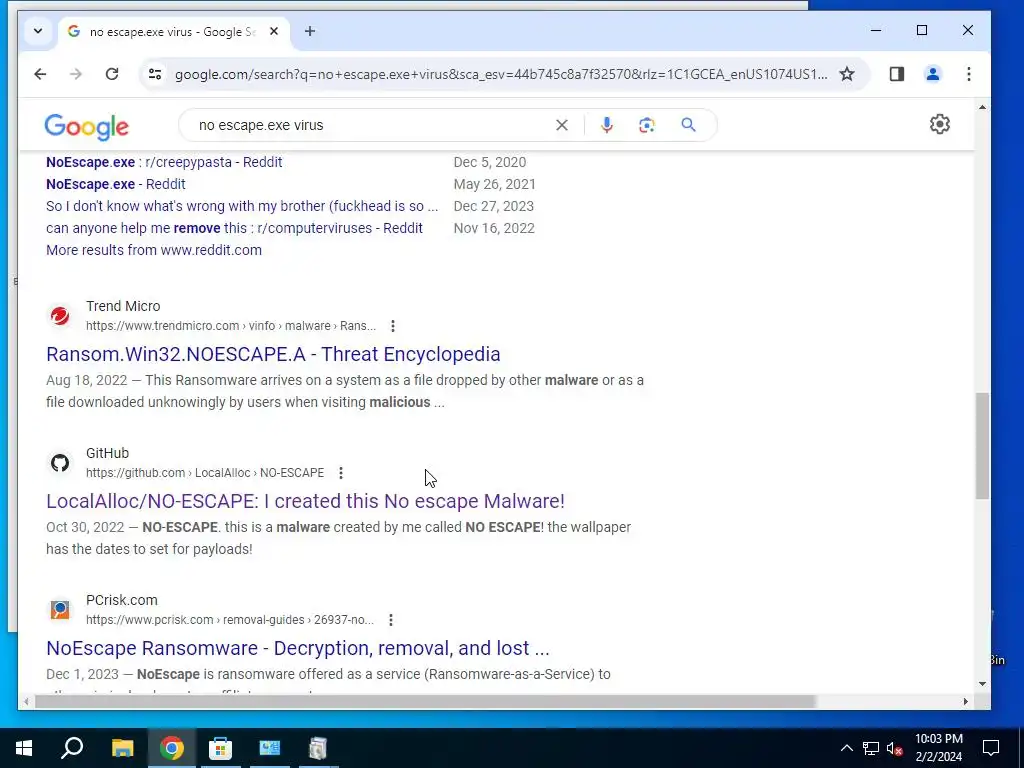
Task: Open 'can anyone help me remove this' link
Action: click(x=234, y=228)
